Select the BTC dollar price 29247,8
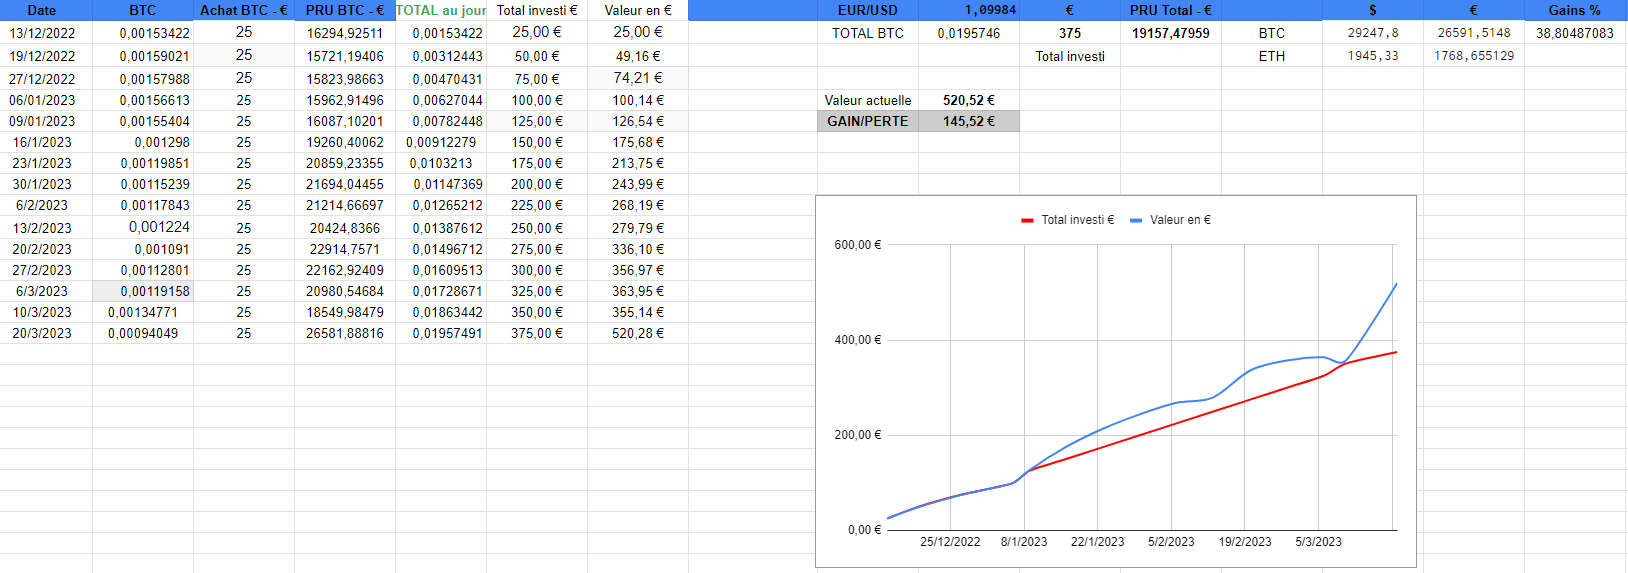The image size is (1628, 573). 1373,33
